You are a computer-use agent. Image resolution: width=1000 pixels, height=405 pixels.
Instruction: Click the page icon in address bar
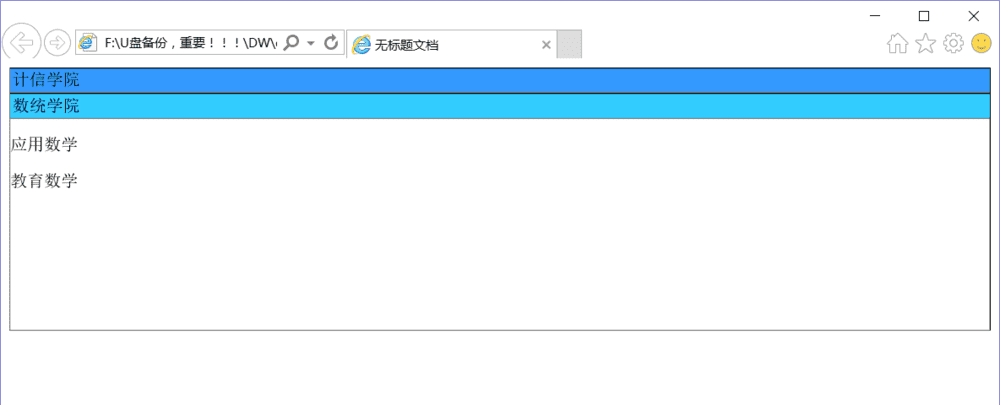tap(87, 43)
